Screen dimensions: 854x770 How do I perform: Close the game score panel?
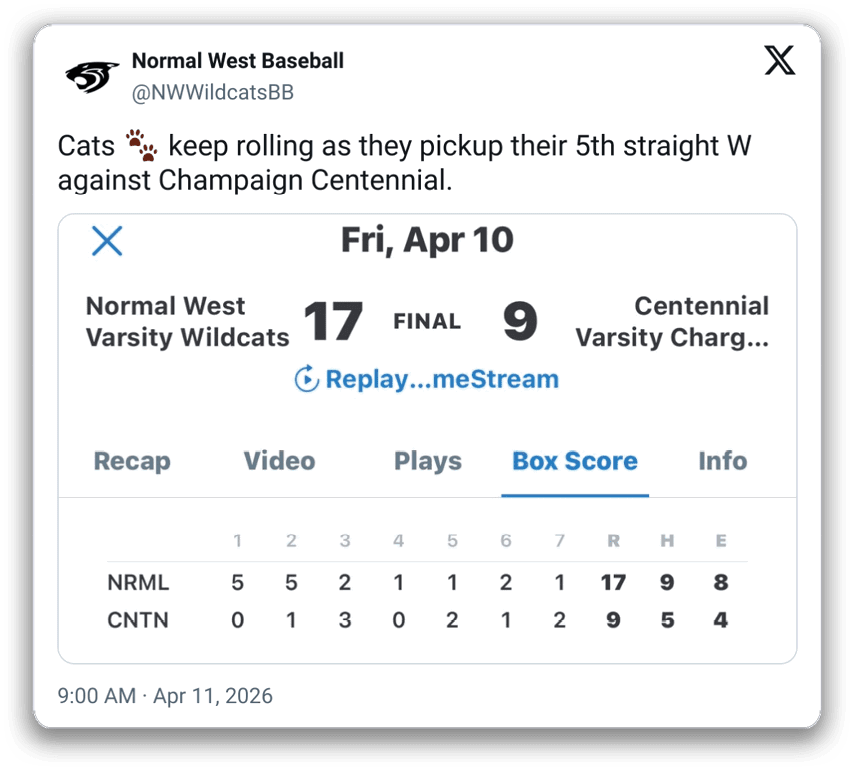click(107, 241)
